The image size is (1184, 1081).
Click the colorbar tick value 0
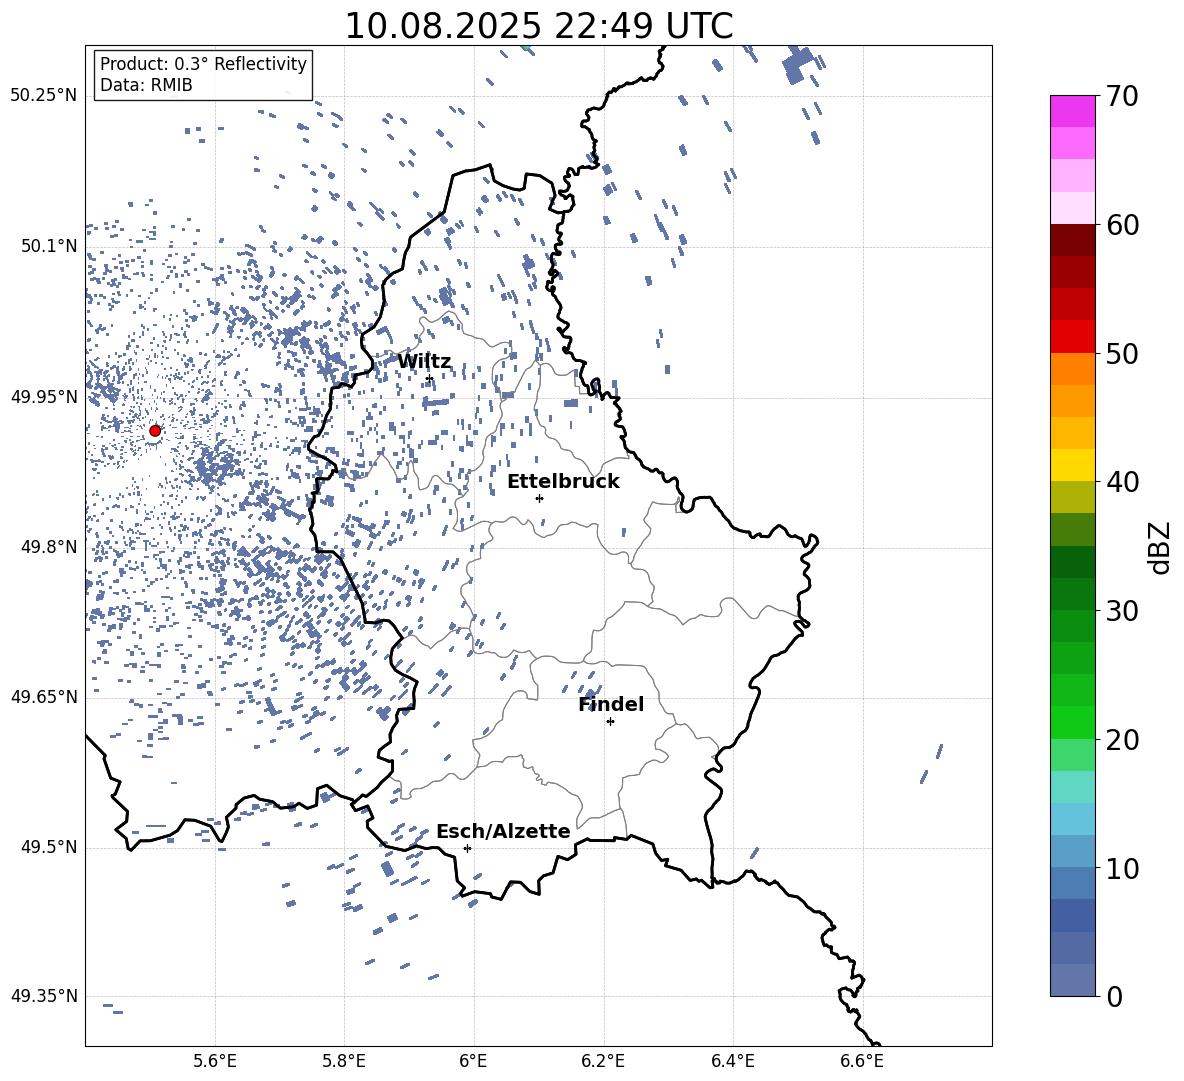(x=1114, y=996)
